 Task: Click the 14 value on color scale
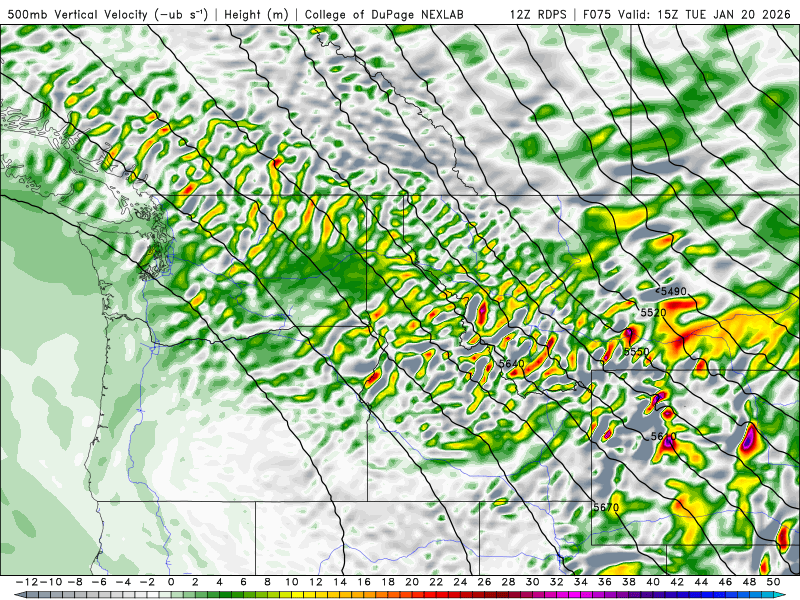pos(340,582)
